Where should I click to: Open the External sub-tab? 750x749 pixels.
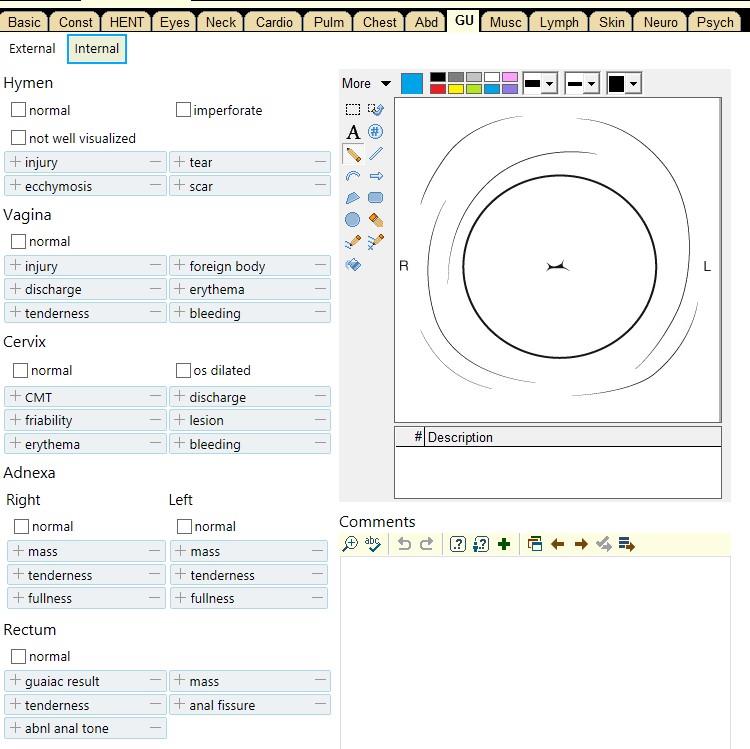(32, 48)
